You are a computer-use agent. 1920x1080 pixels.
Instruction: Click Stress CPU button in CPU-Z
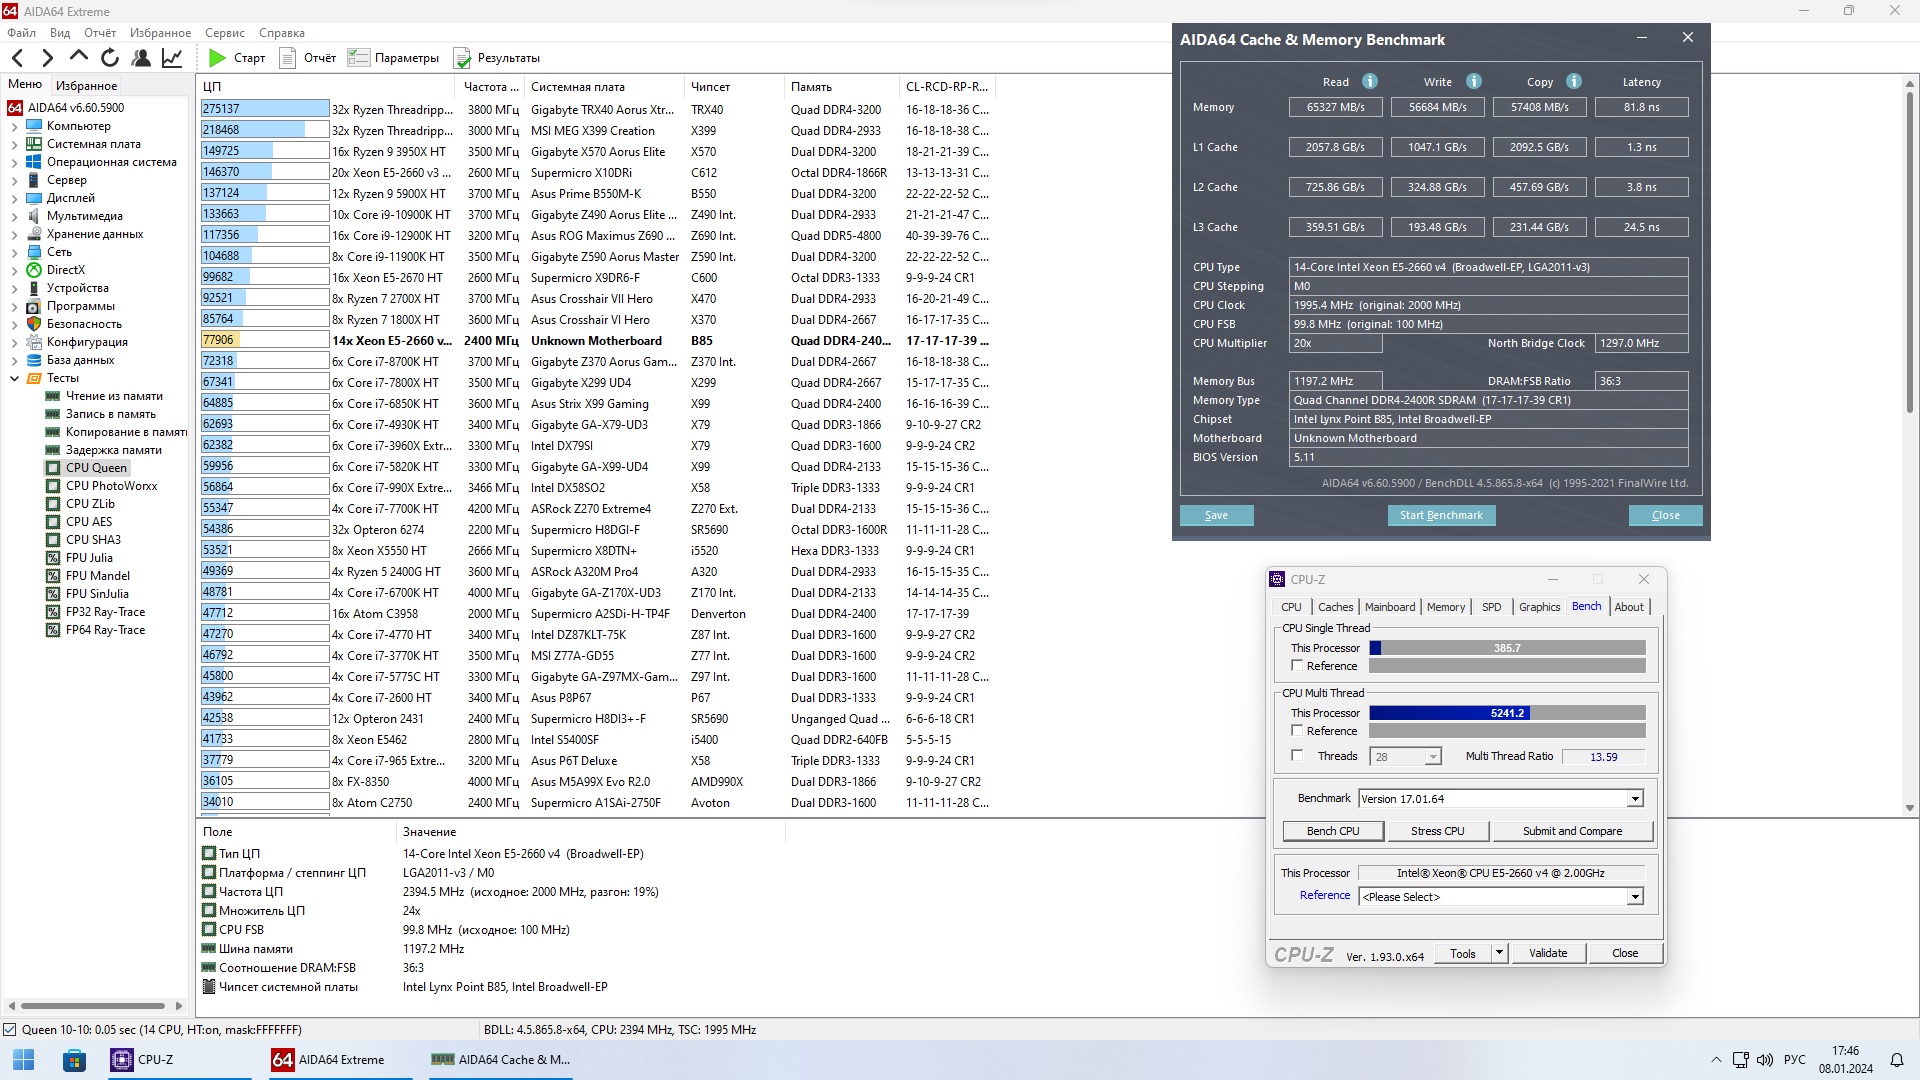coord(1437,831)
